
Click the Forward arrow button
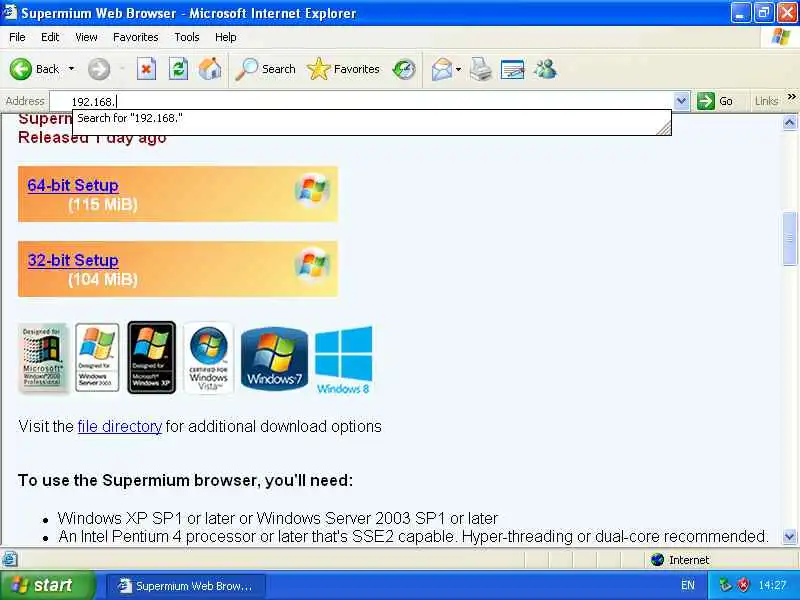tap(99, 69)
